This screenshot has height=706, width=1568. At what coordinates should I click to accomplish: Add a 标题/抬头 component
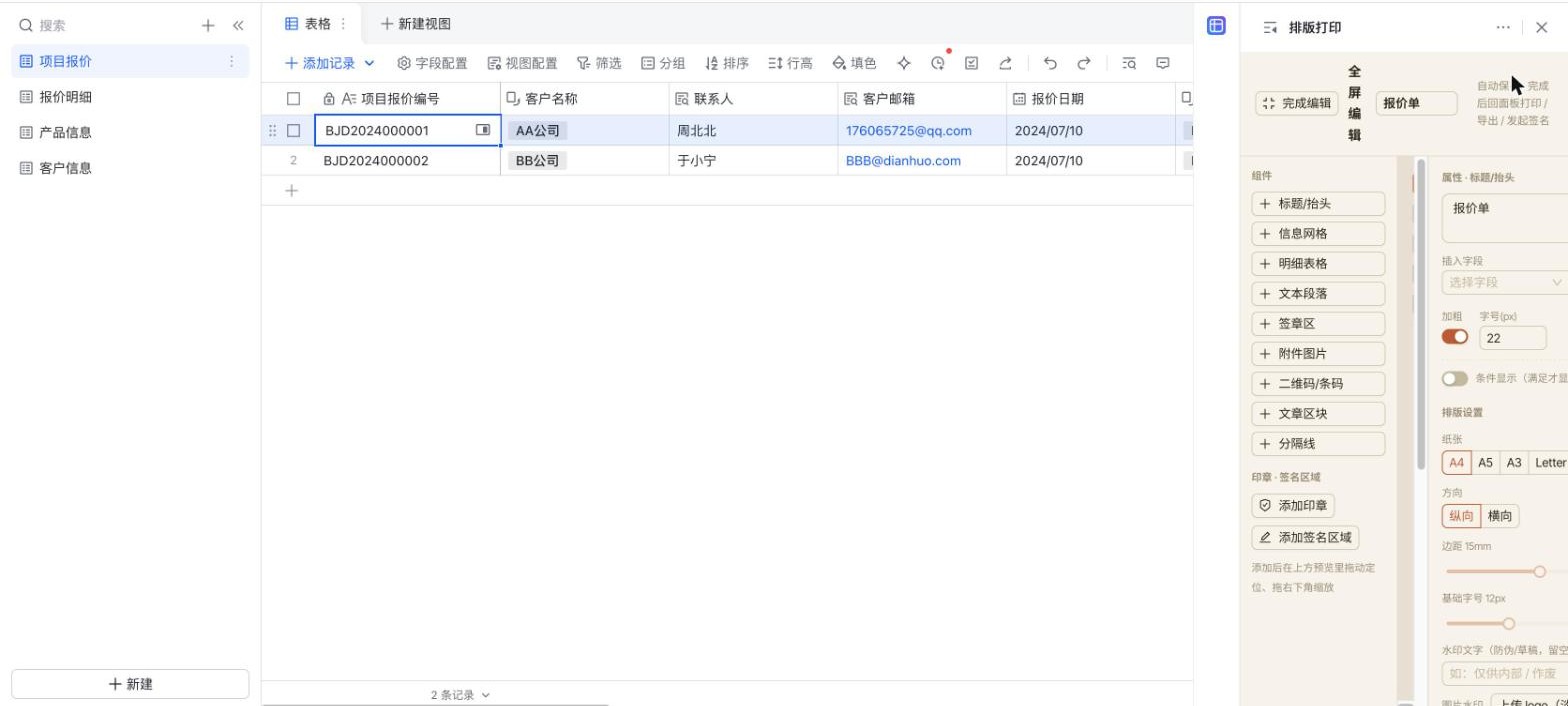(1318, 204)
